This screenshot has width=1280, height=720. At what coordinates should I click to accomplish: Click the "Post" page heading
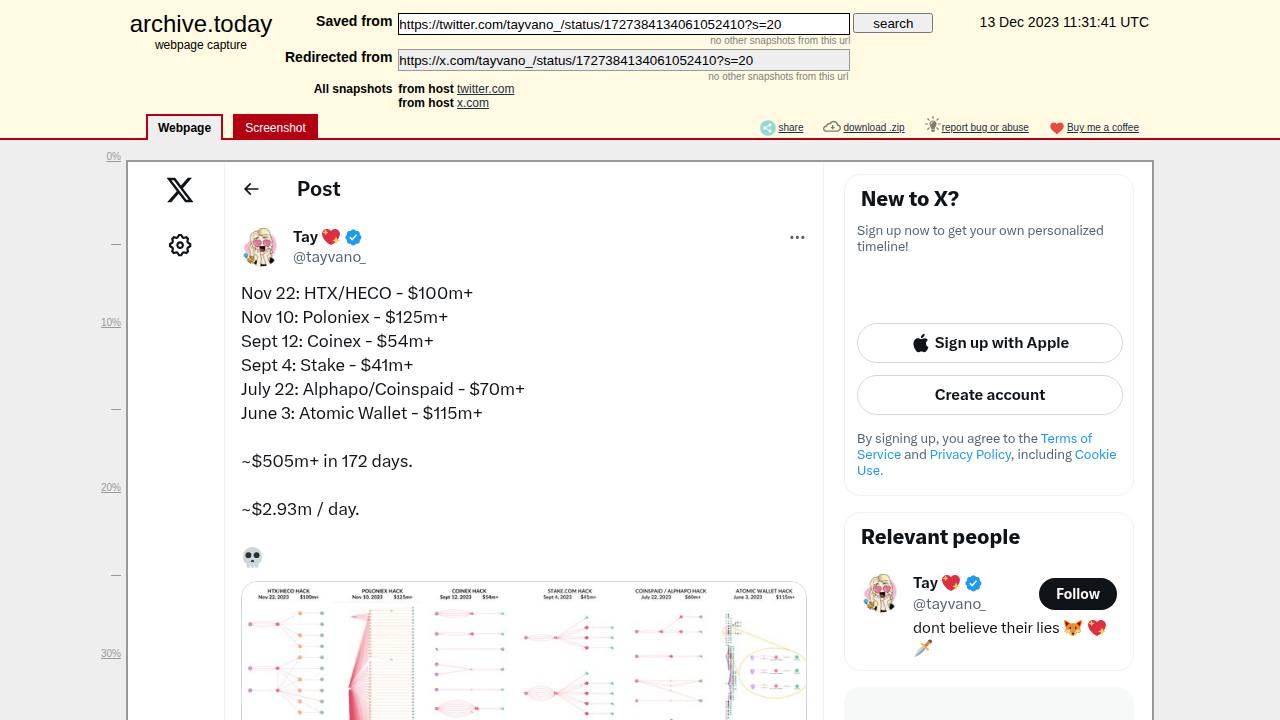318,189
